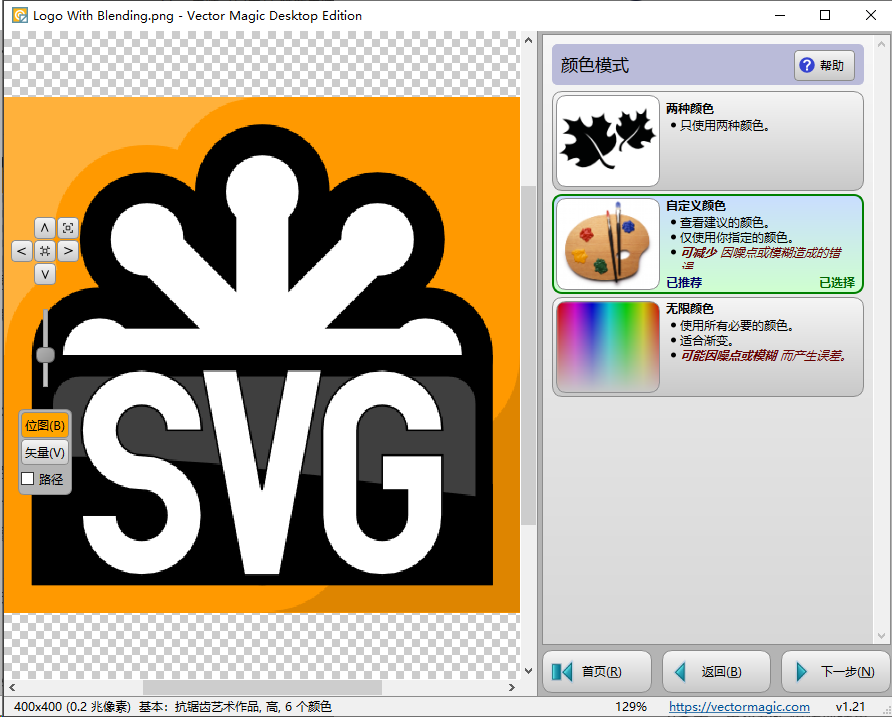Click the 只使用两种颜色 description text
Image resolution: width=892 pixels, height=717 pixels.
click(x=725, y=125)
